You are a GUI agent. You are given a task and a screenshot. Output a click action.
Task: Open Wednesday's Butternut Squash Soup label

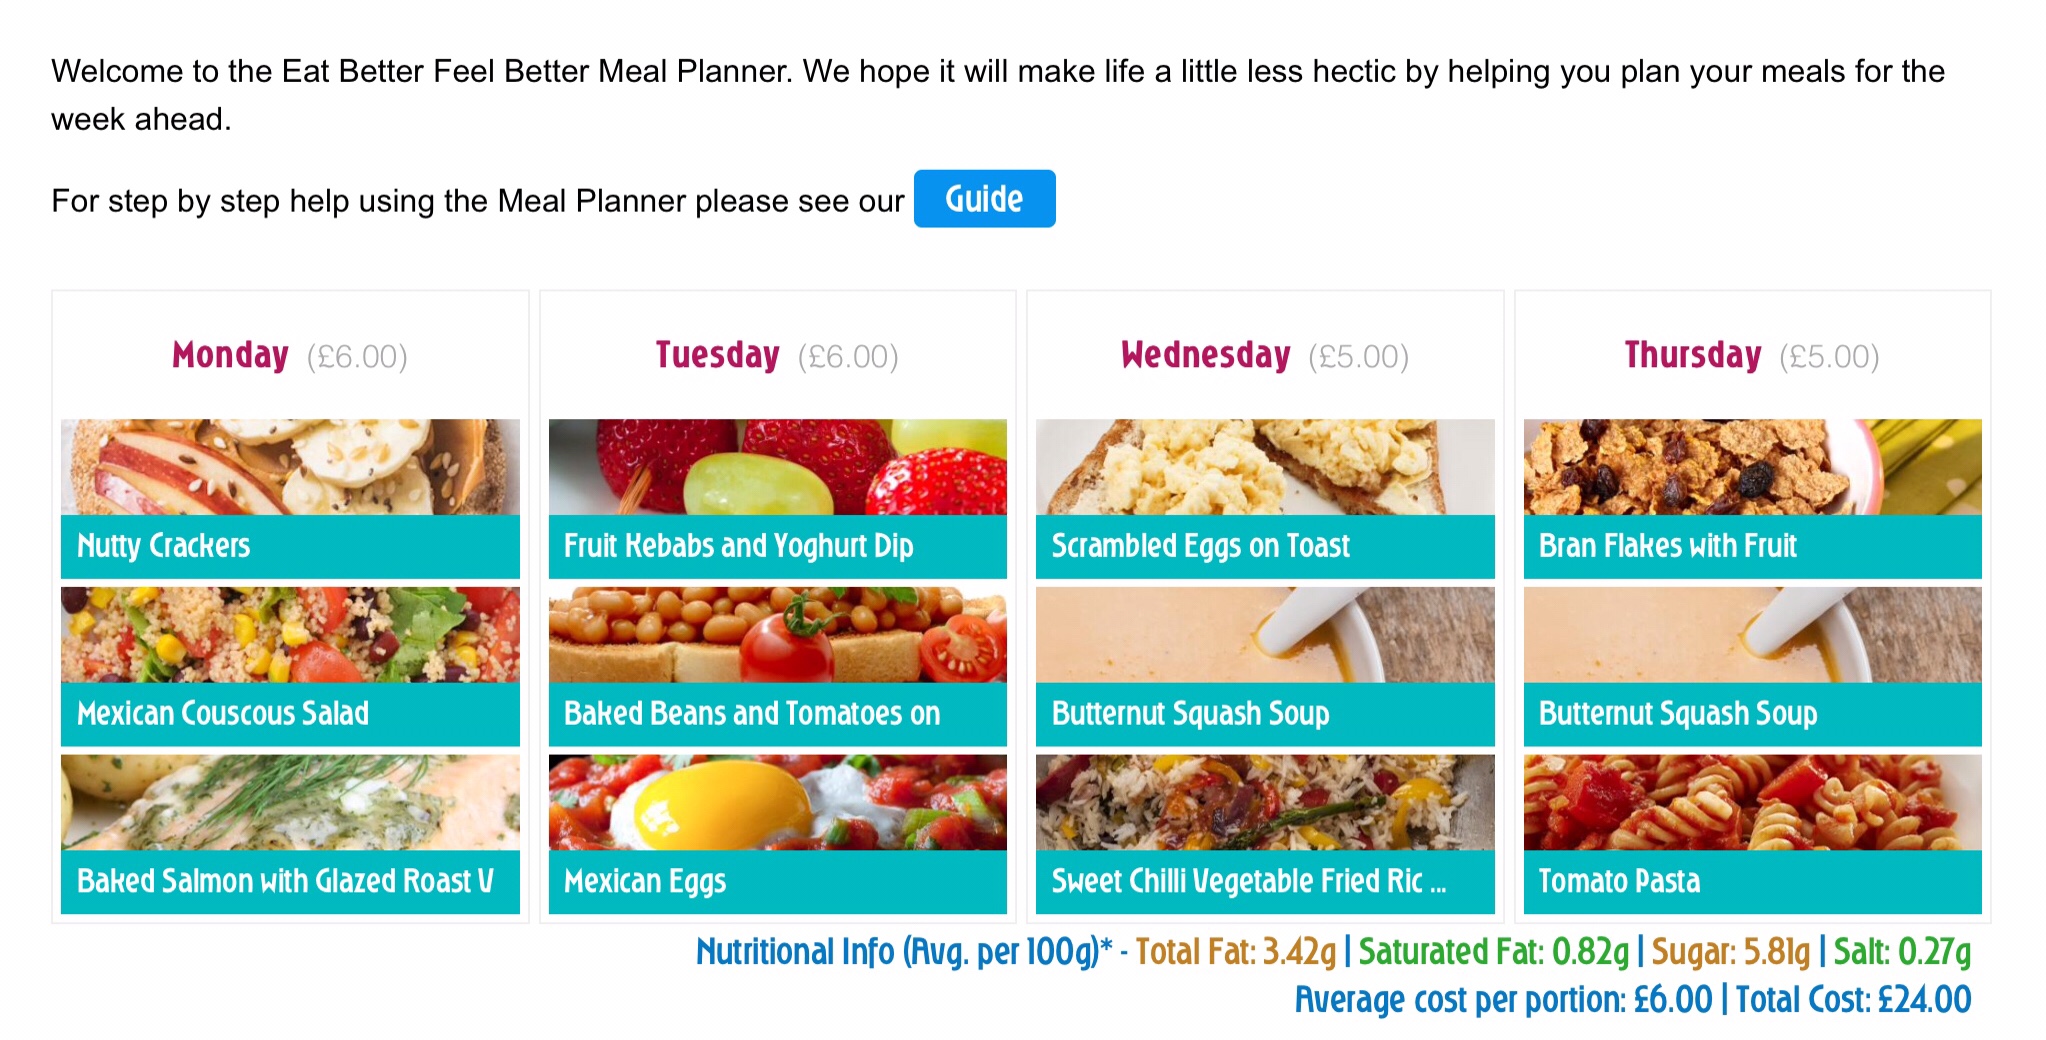click(x=1190, y=713)
